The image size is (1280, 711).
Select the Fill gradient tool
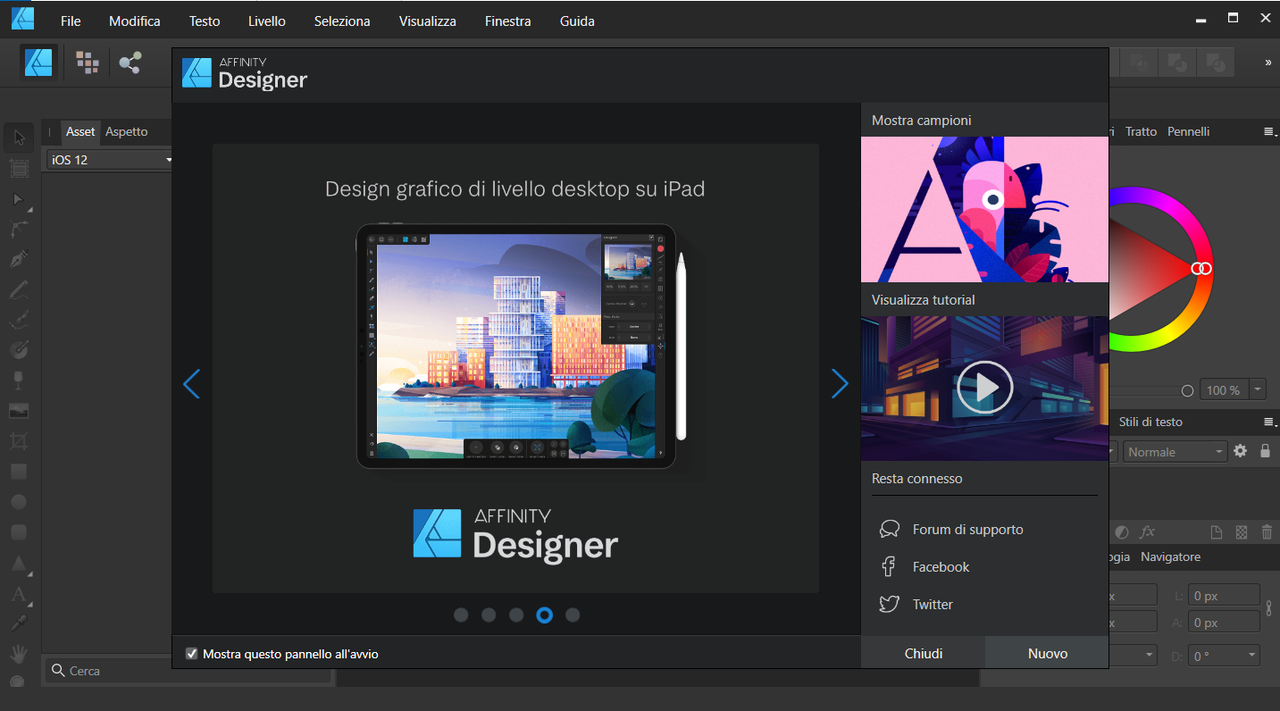click(x=19, y=350)
